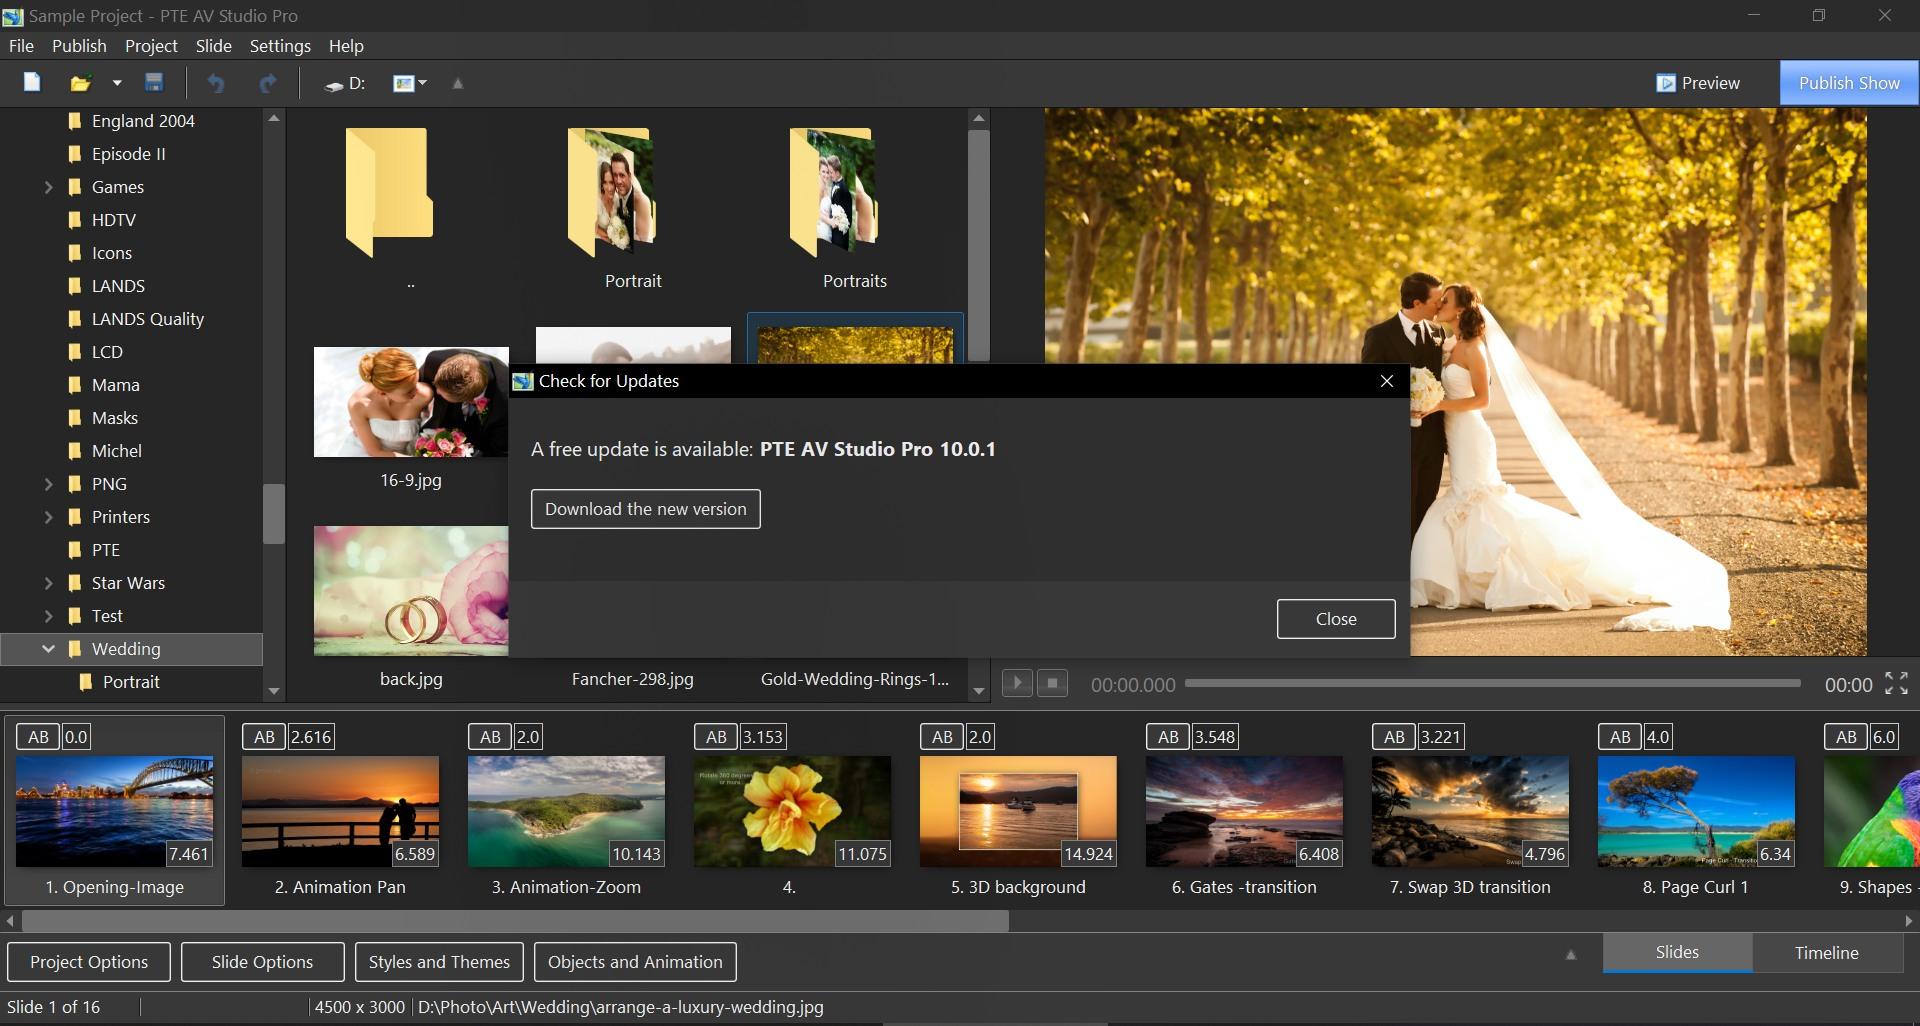
Task: Open the Publish menu
Action: point(79,46)
